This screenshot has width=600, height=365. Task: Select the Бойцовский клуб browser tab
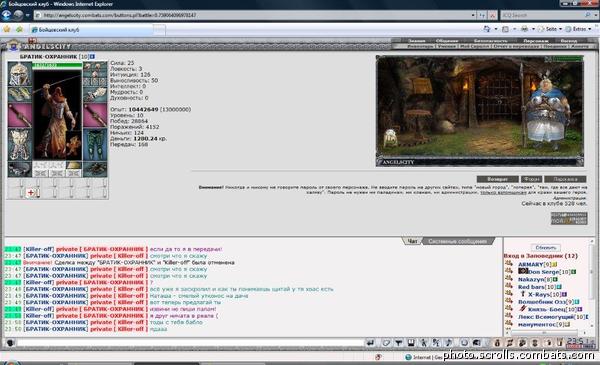pos(92,29)
